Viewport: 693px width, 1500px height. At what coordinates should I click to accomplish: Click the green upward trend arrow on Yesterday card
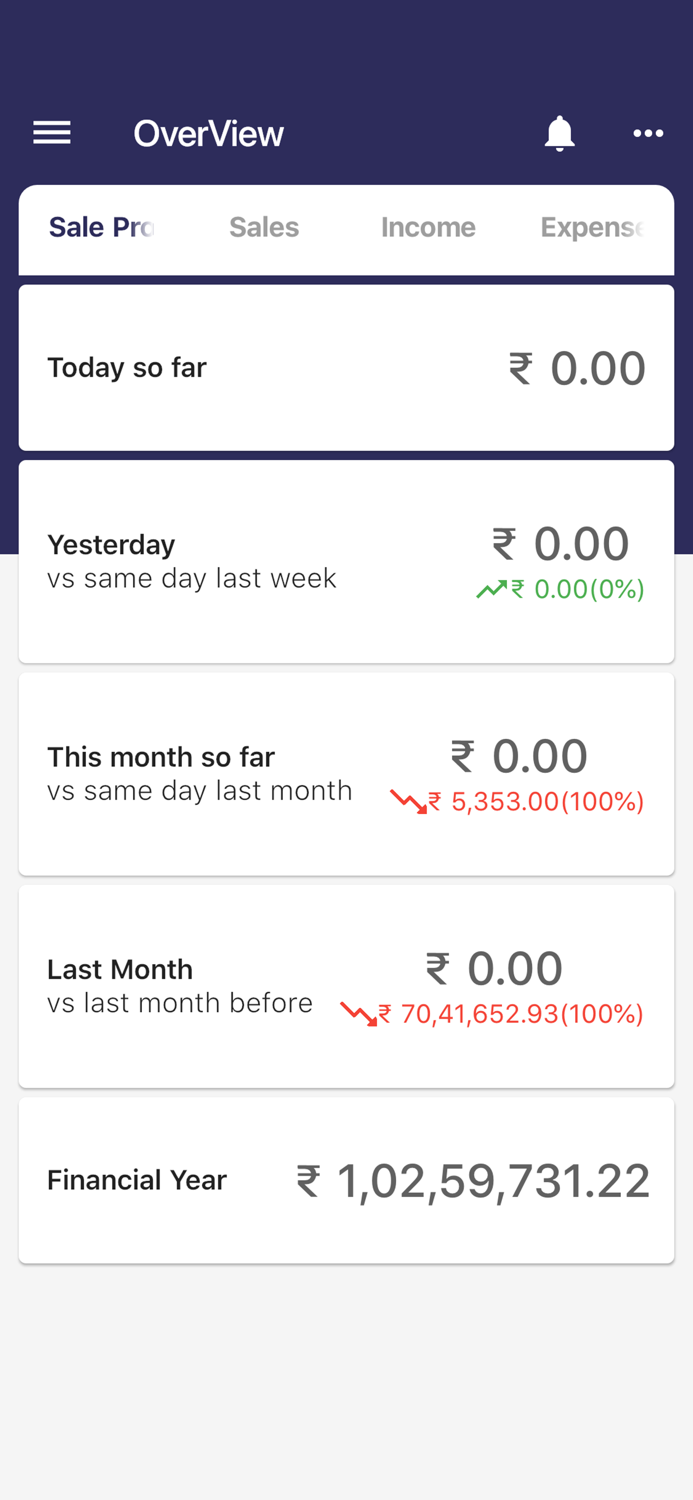click(488, 589)
